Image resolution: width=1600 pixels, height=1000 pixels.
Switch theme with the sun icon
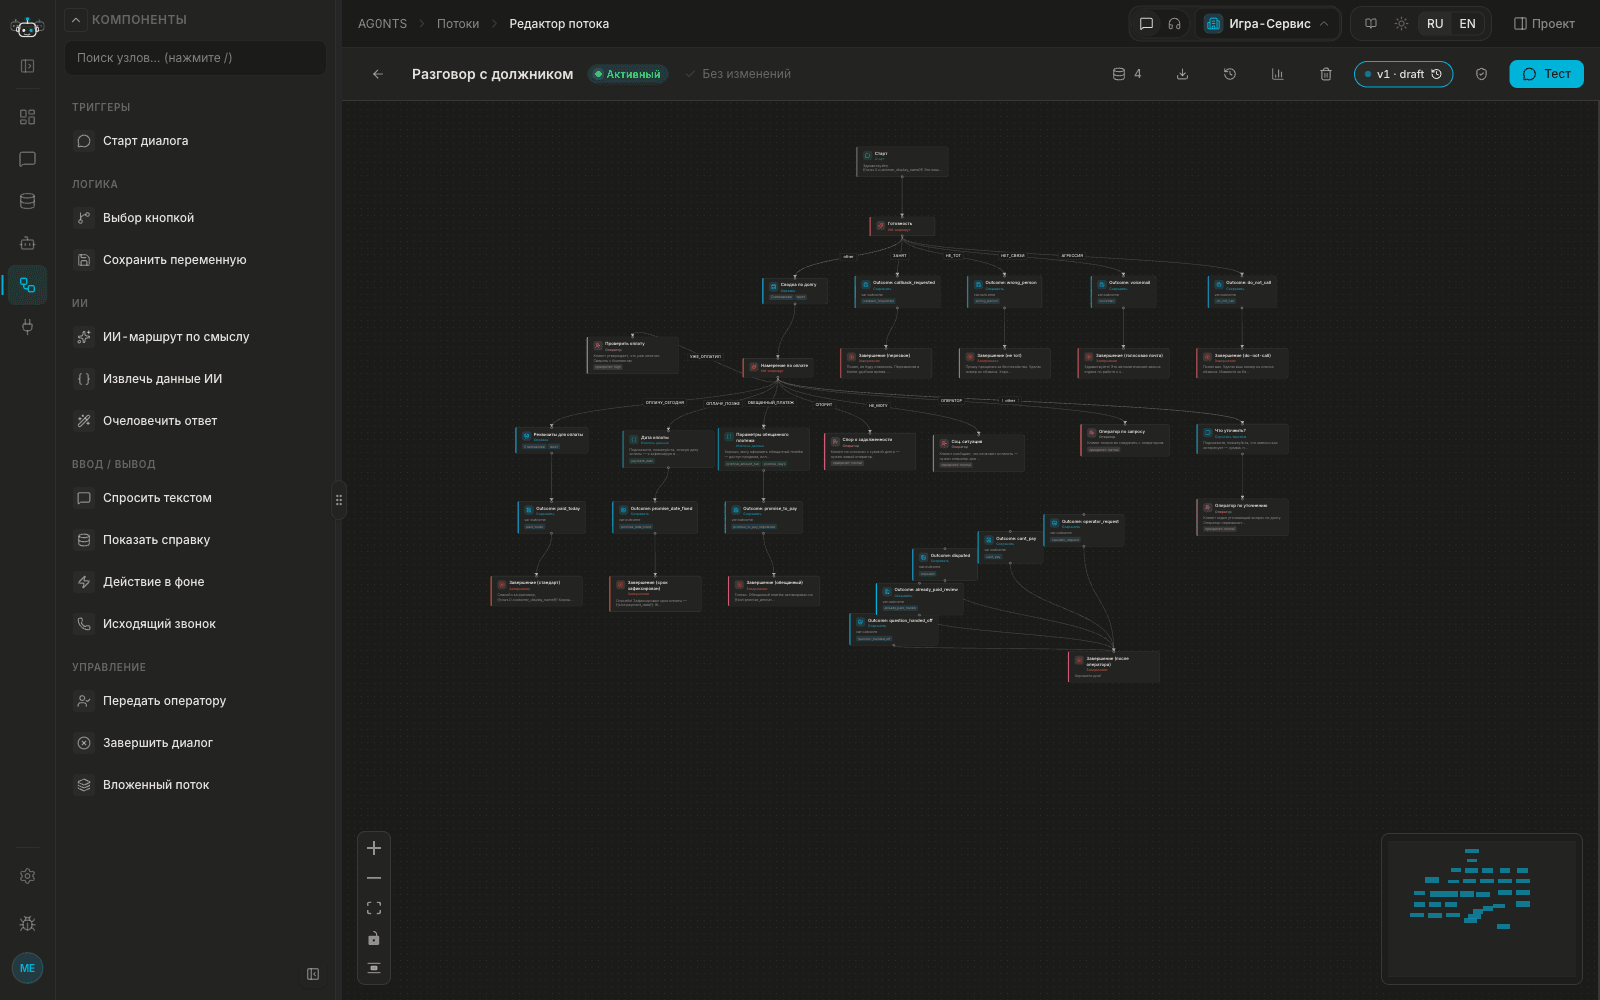point(1402,24)
